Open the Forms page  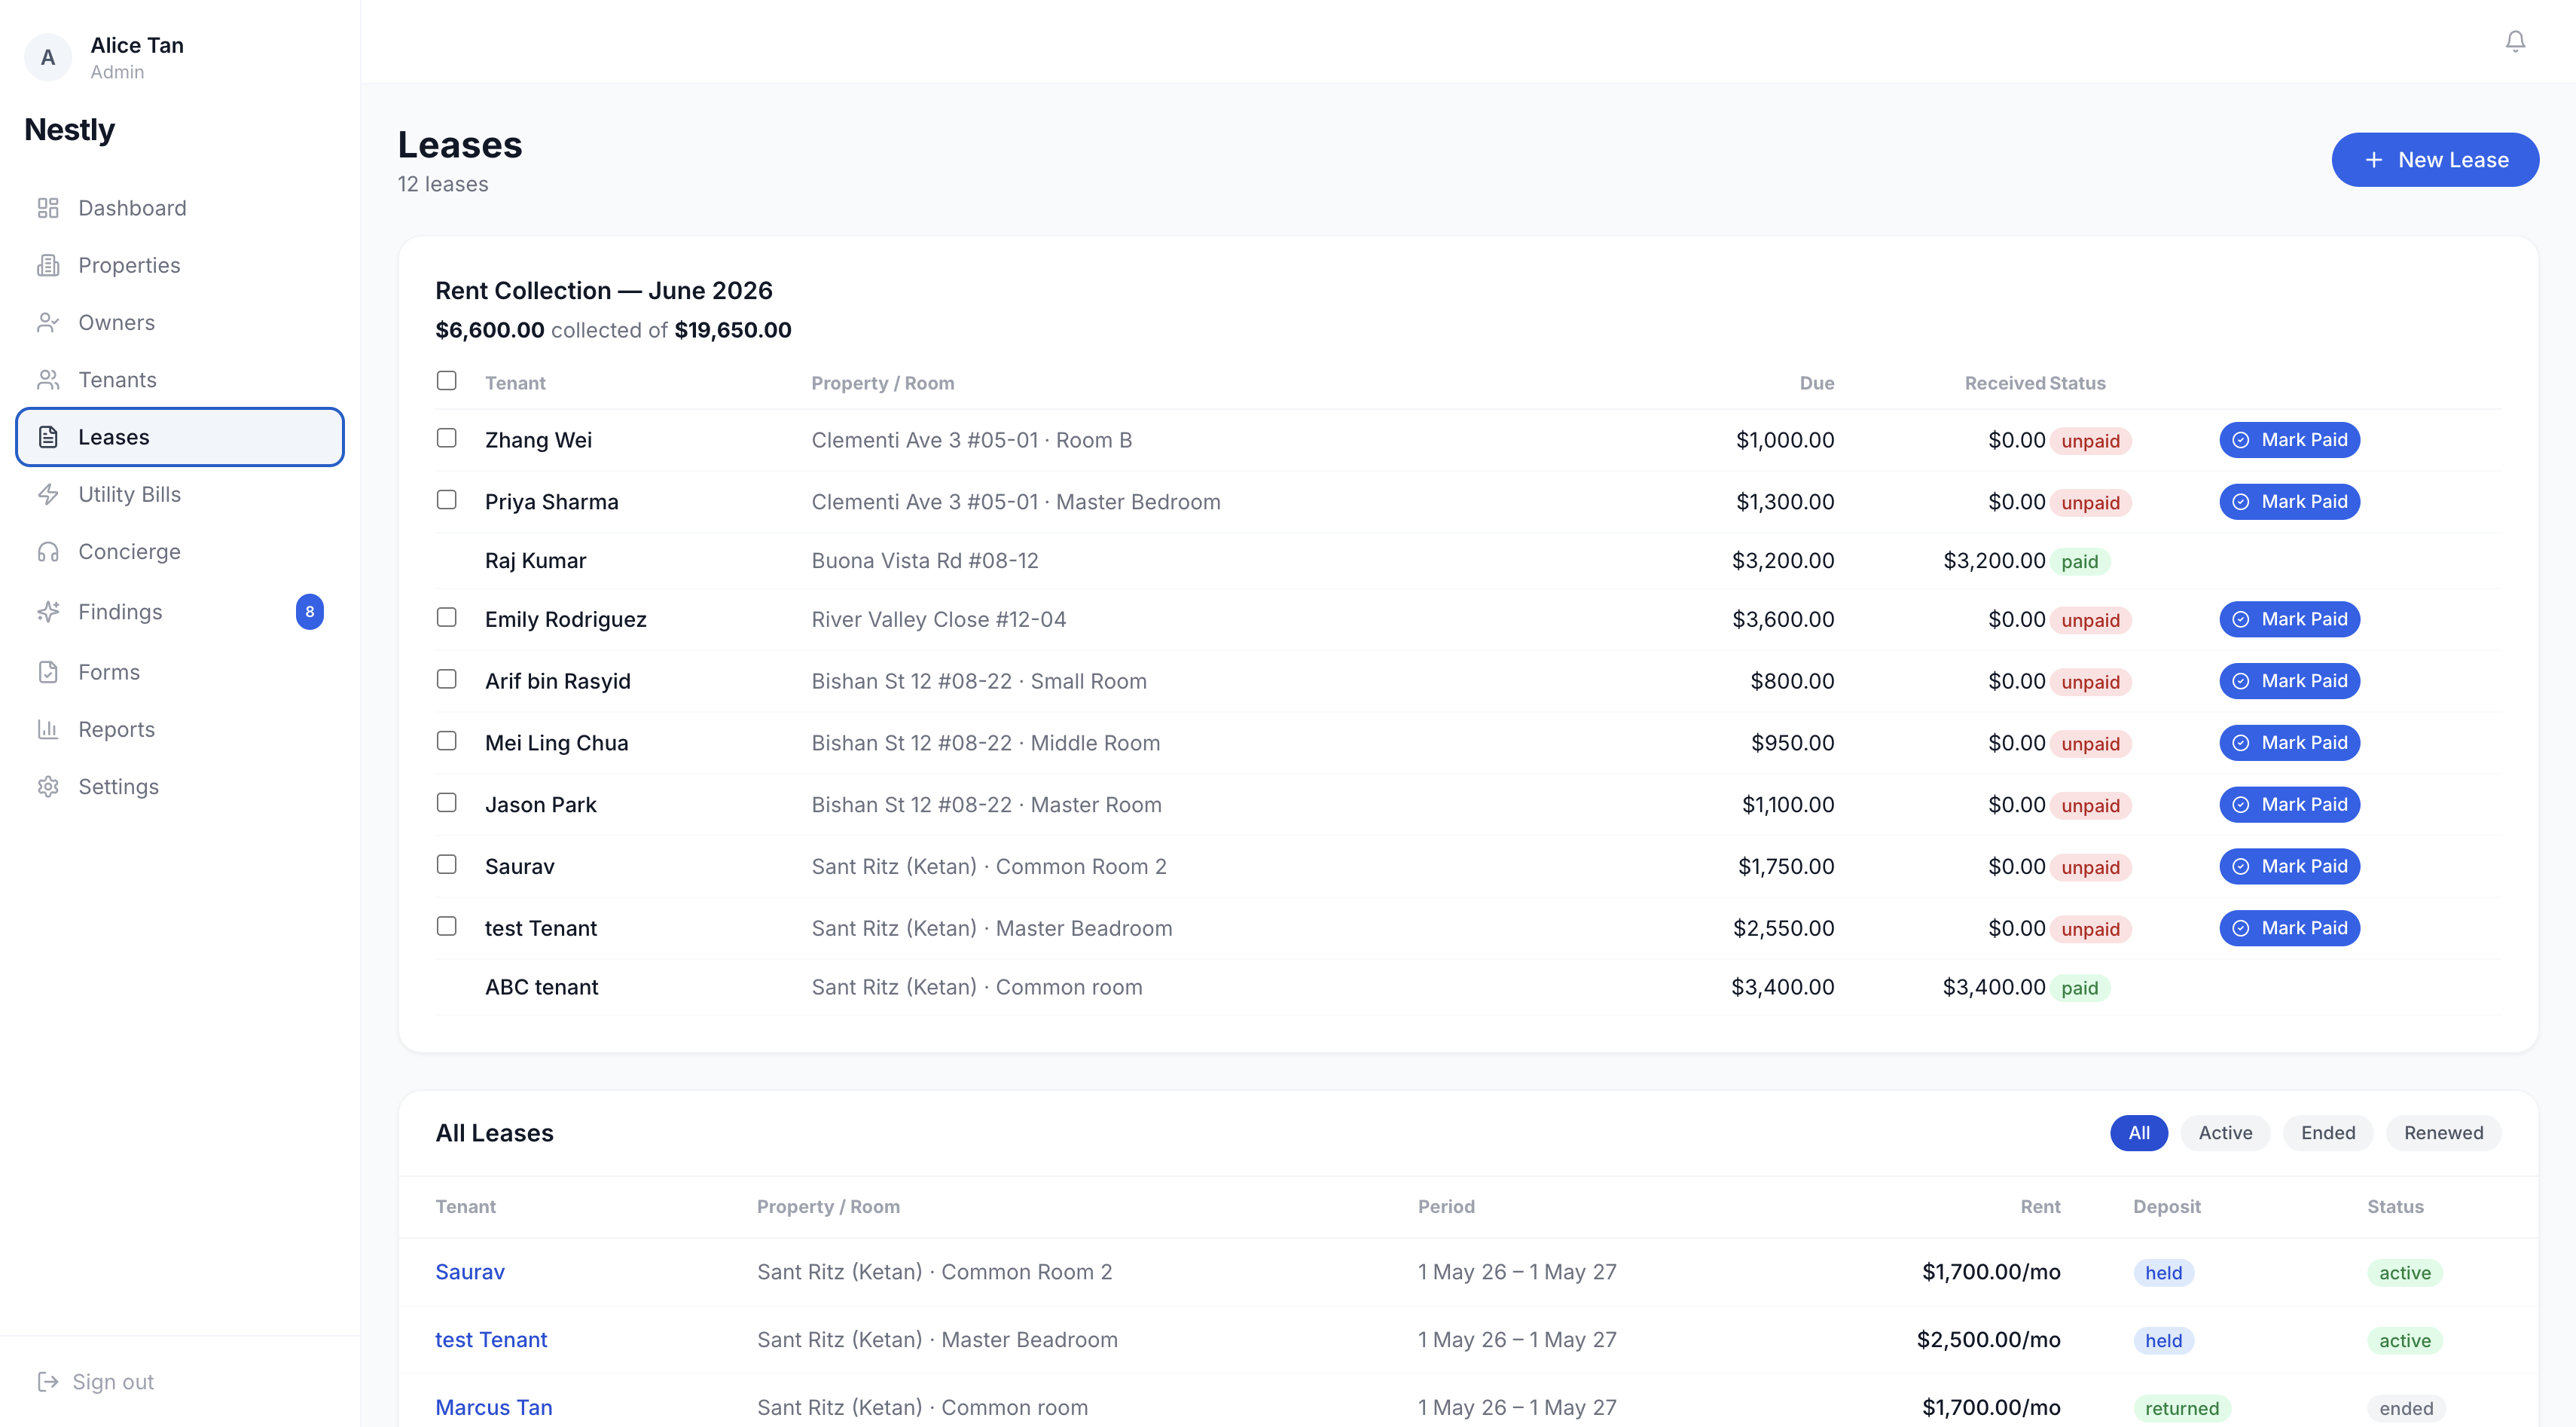[180, 672]
